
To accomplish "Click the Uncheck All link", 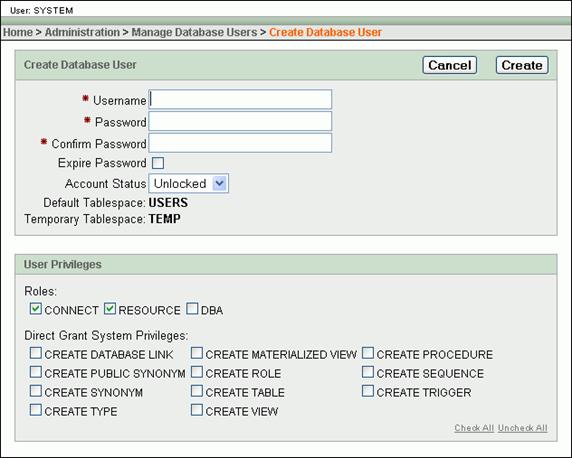I will (x=522, y=428).
